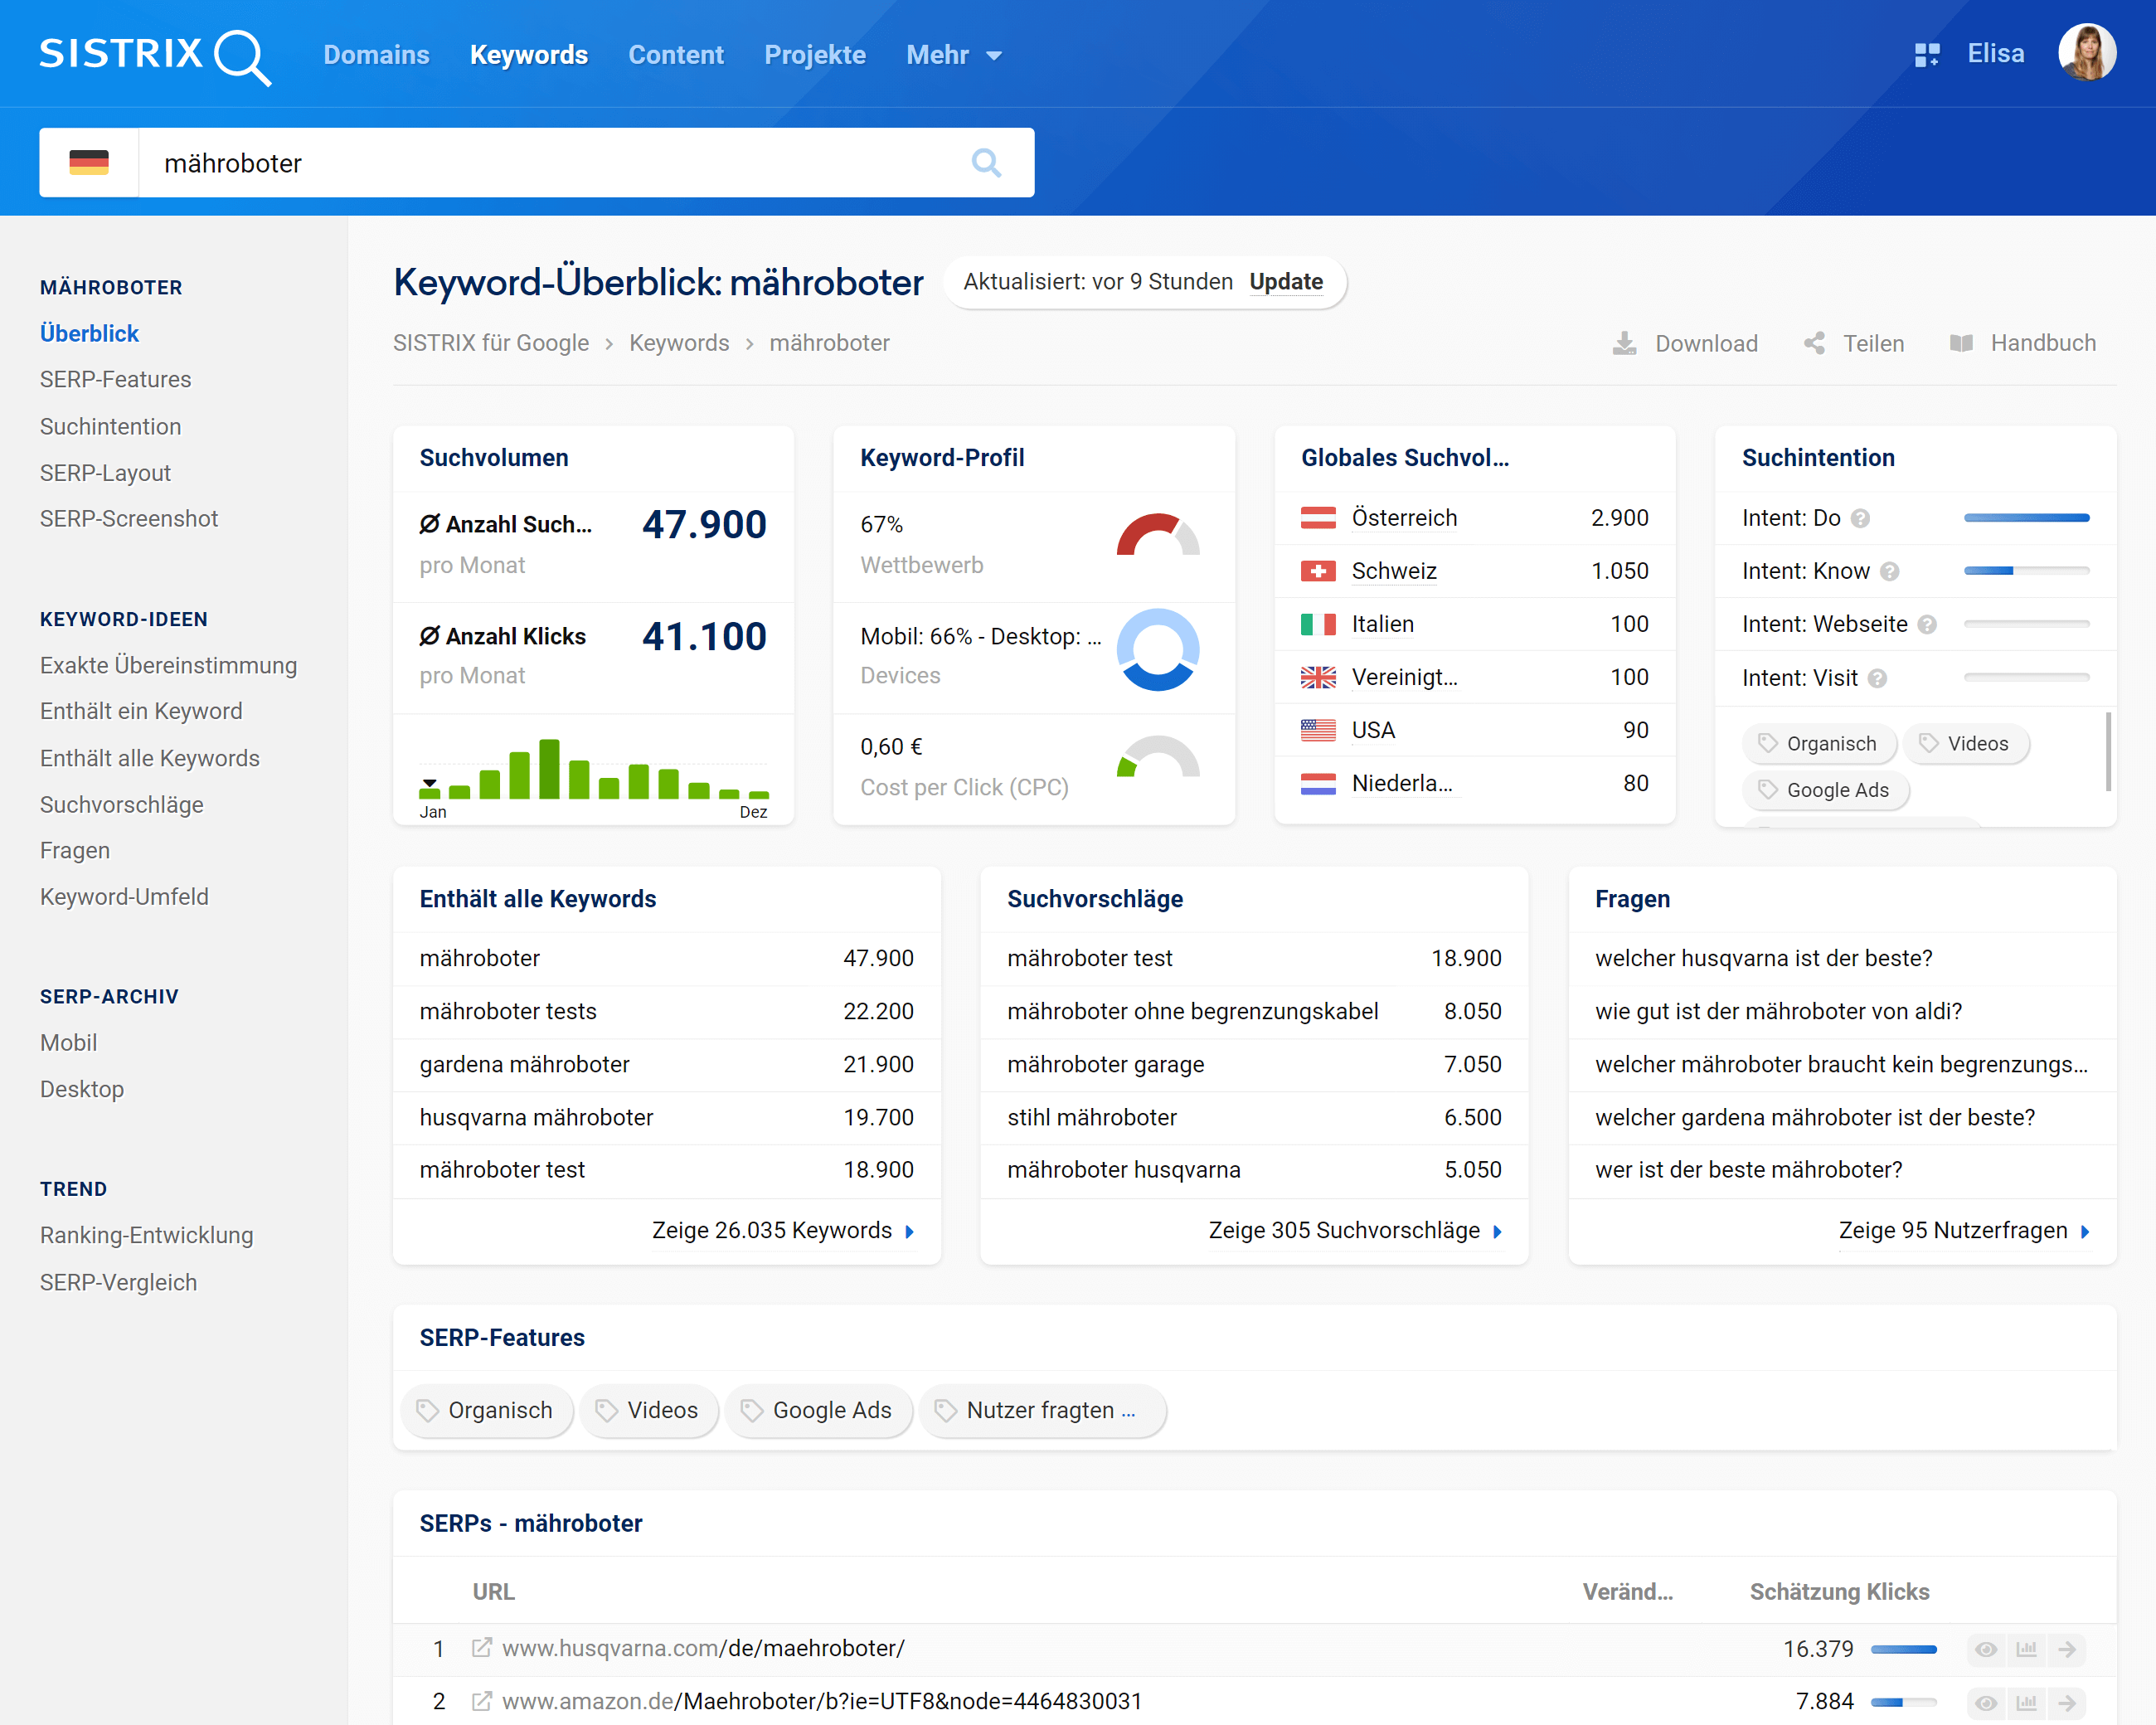Click the Download icon button
This screenshot has width=2156, height=1725.
click(1625, 343)
